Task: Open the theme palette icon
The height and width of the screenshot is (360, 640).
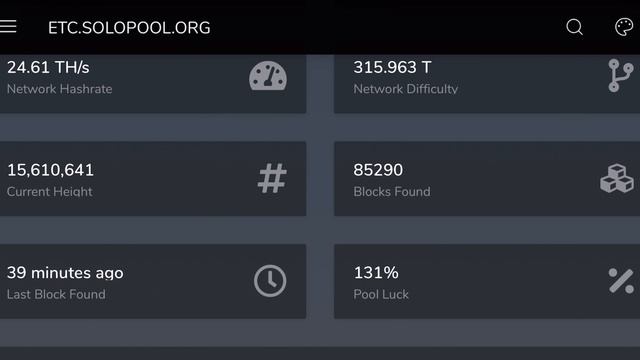Action: point(624,27)
